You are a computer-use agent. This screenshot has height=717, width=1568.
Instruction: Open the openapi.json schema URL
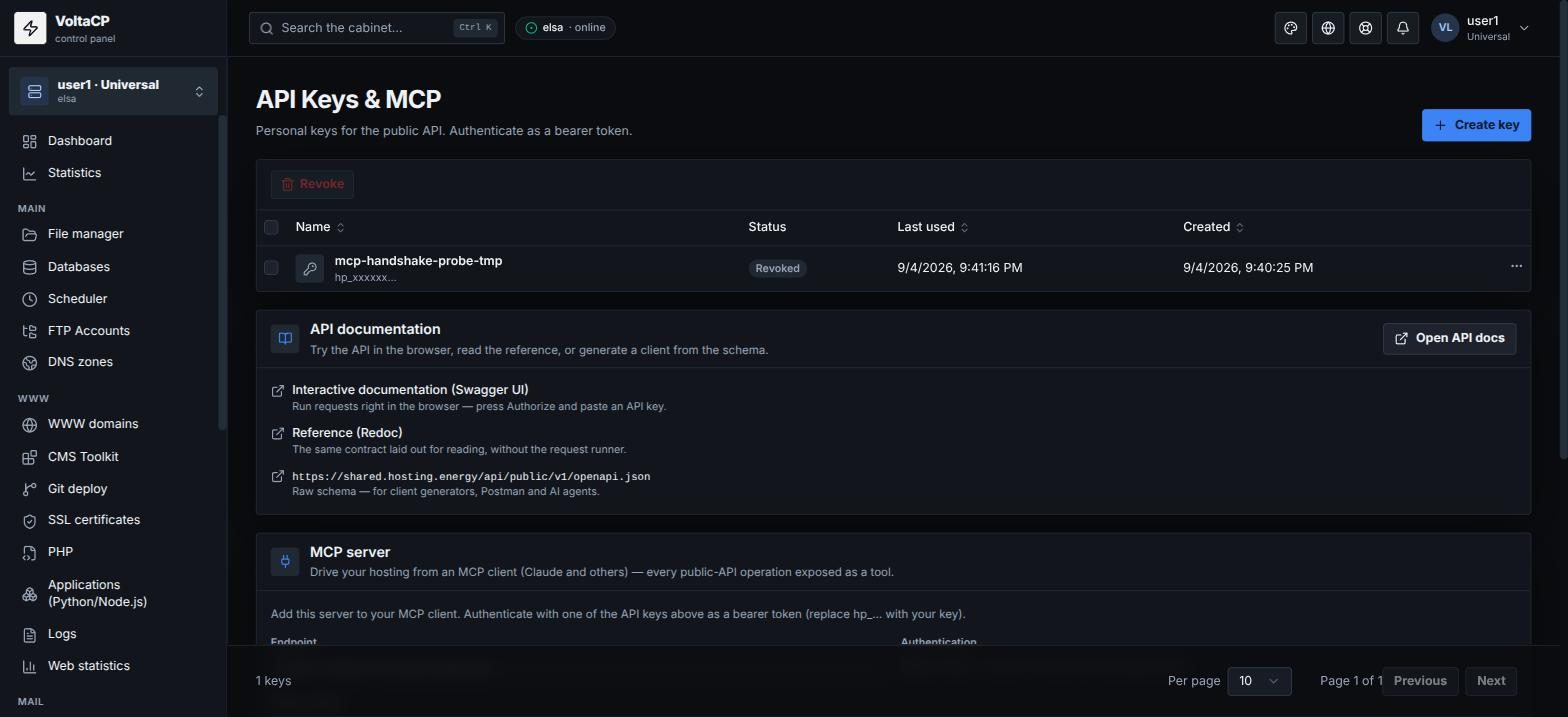click(471, 477)
